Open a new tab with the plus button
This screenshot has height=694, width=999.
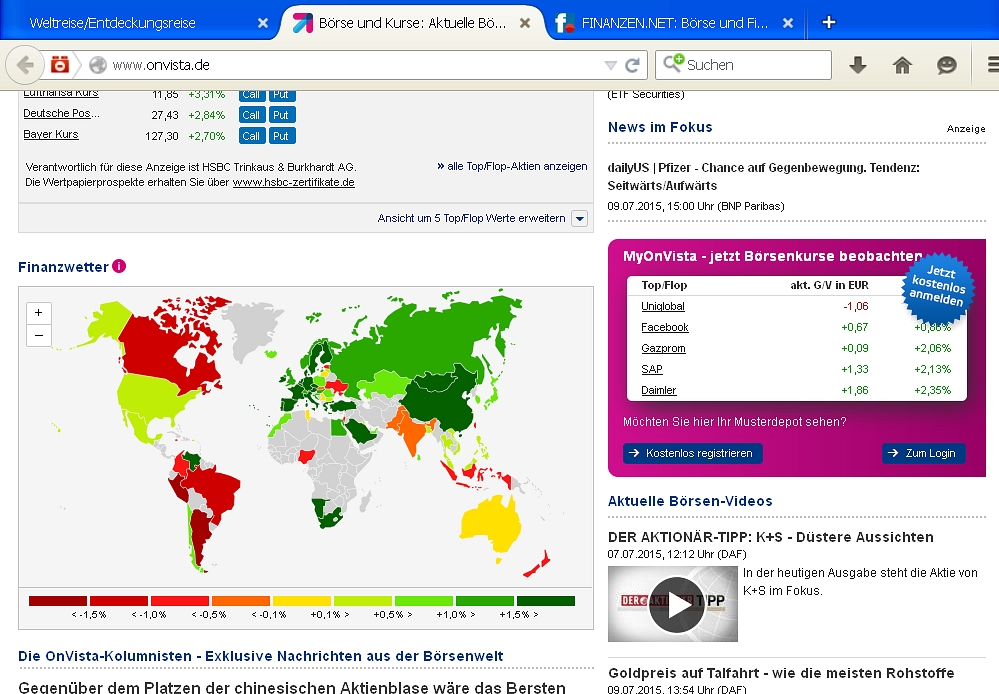point(829,23)
